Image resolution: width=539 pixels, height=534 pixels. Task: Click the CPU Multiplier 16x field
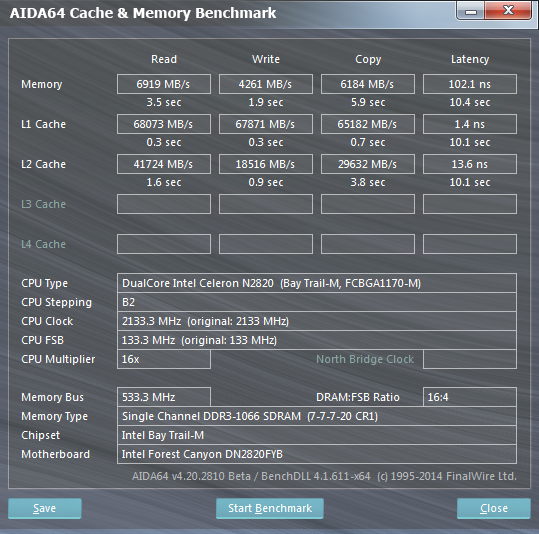pos(164,359)
